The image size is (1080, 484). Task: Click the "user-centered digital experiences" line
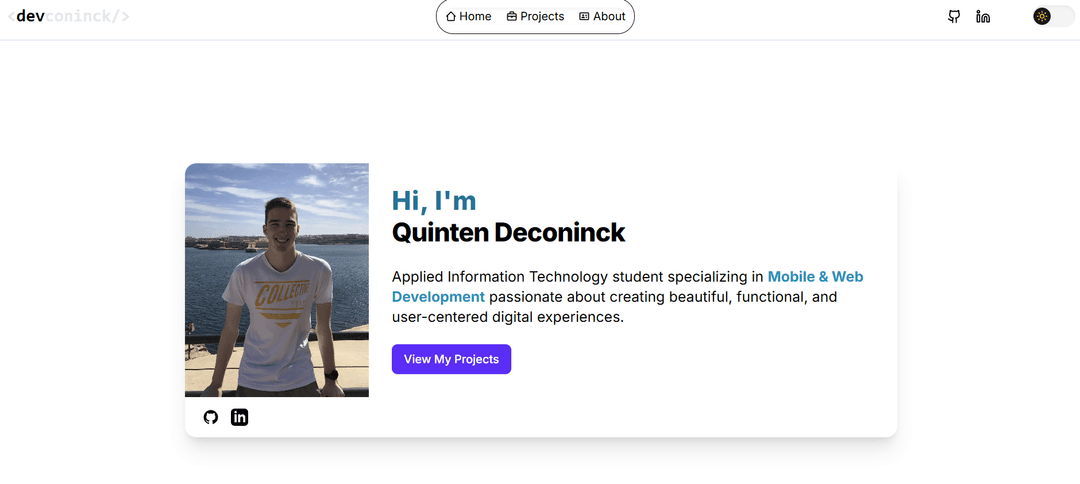click(x=507, y=317)
